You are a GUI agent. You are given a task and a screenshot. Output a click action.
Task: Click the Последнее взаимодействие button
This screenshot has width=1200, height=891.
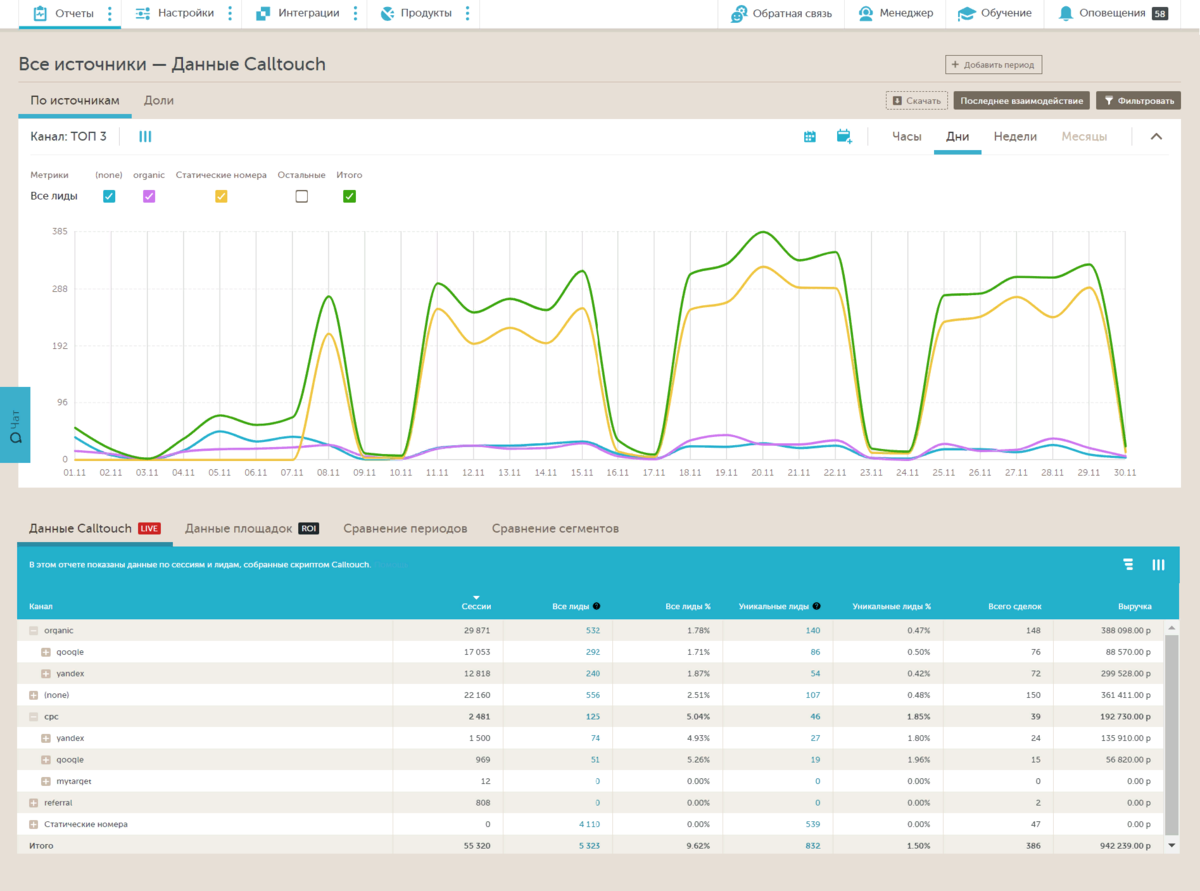pos(1022,101)
